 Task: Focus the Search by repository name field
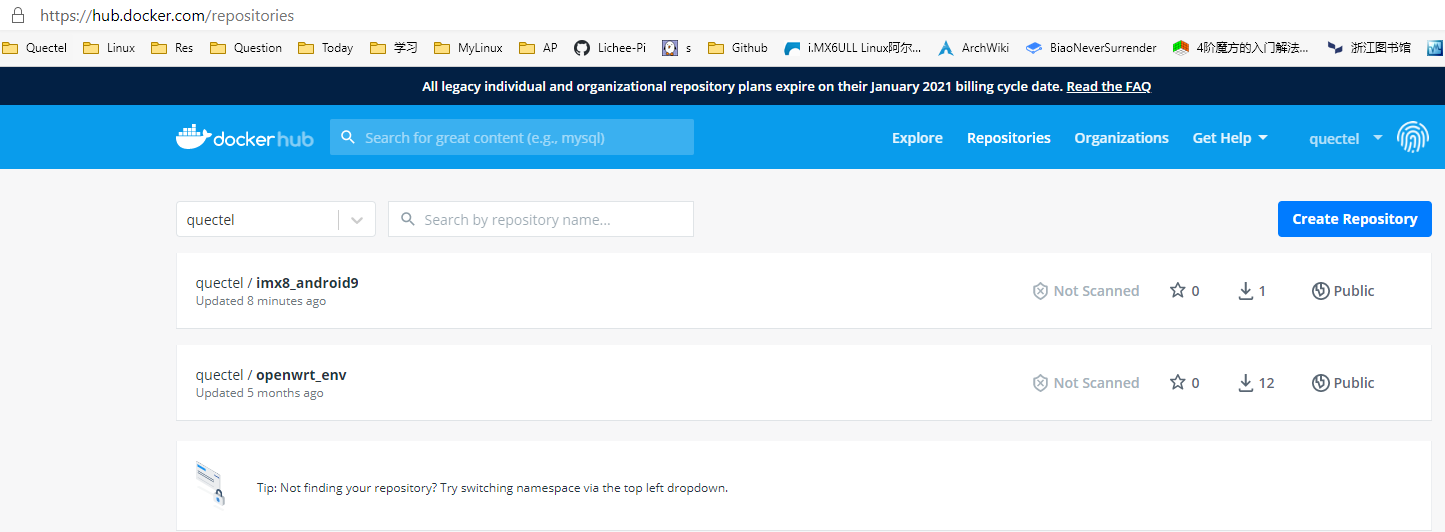541,219
